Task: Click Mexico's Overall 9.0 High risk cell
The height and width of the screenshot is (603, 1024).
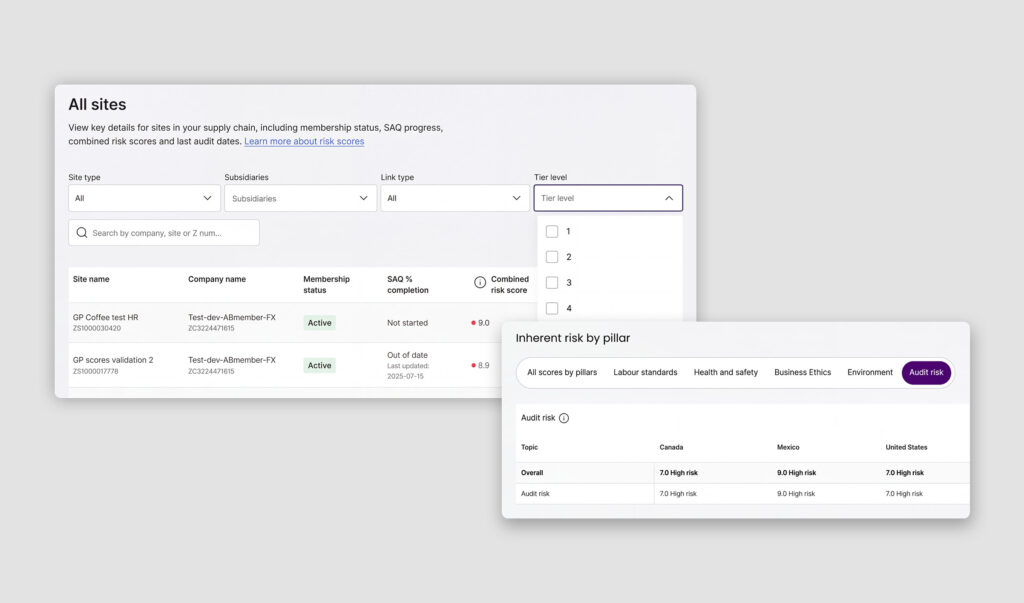Action: coord(797,473)
